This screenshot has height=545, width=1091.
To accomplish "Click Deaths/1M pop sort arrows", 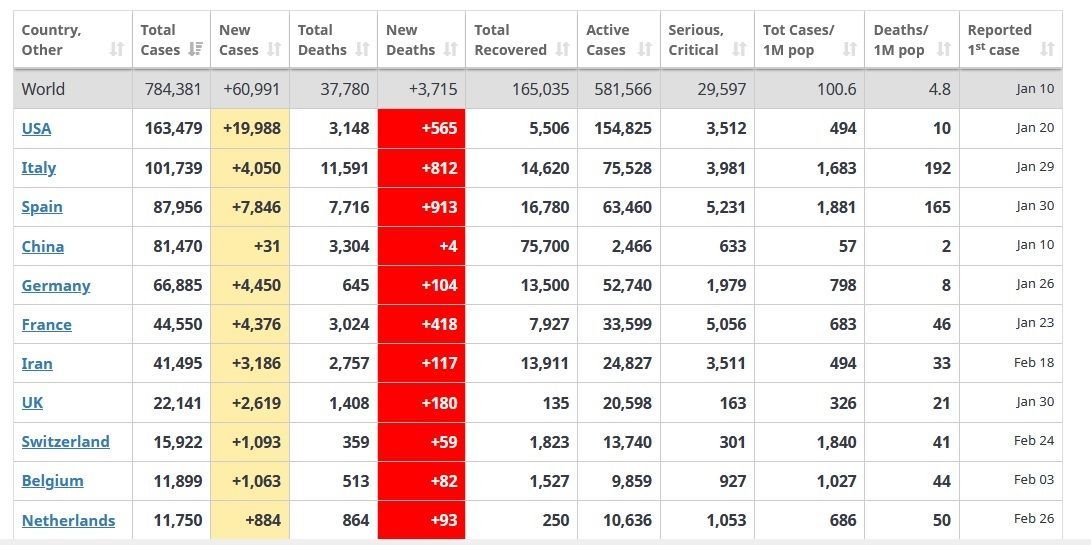I will click(944, 49).
